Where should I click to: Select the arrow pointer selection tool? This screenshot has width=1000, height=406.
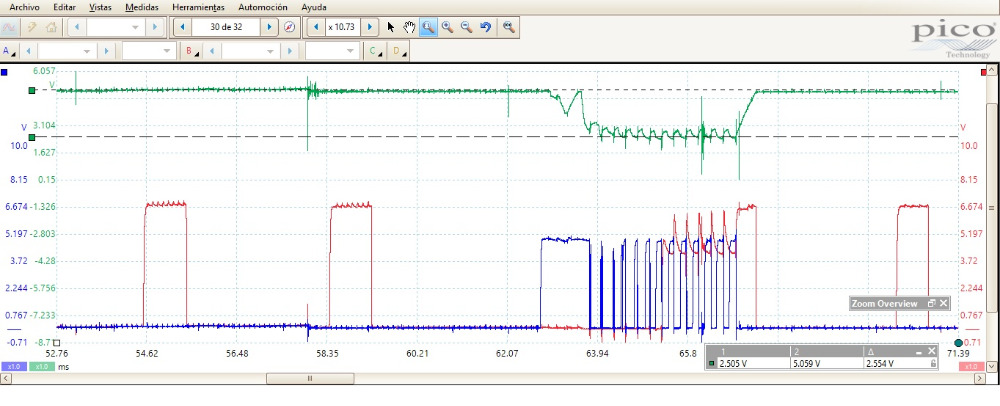click(x=391, y=27)
